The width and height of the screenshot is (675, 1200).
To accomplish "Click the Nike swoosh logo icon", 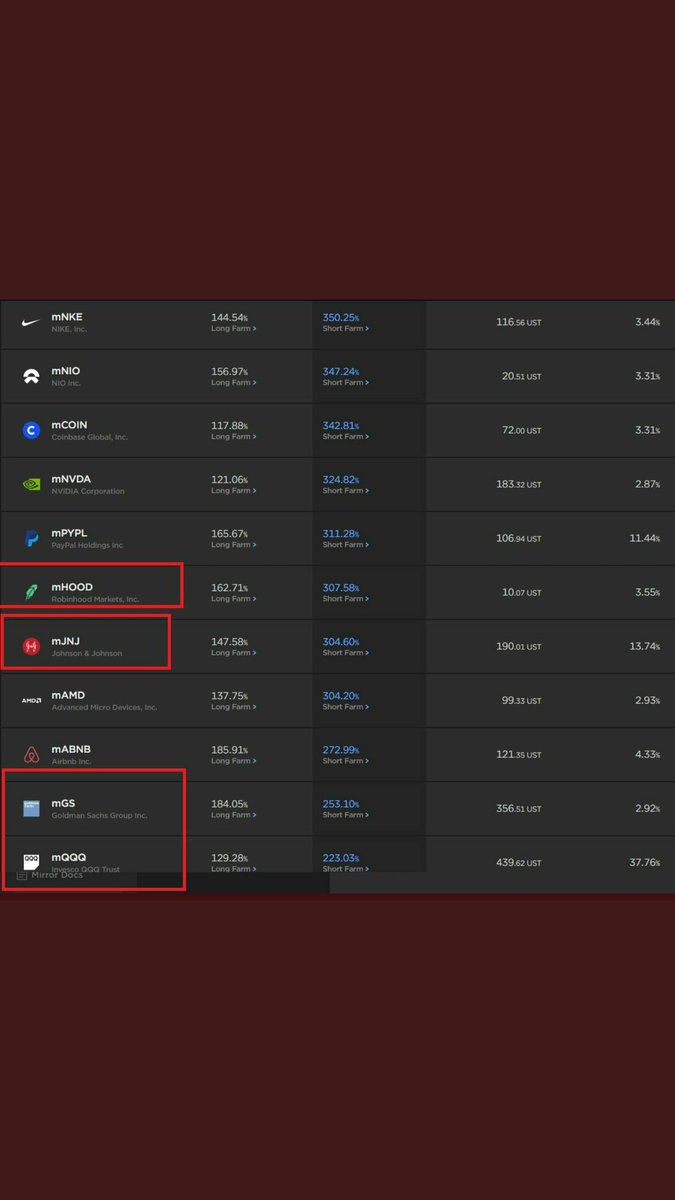I will click(x=31, y=323).
